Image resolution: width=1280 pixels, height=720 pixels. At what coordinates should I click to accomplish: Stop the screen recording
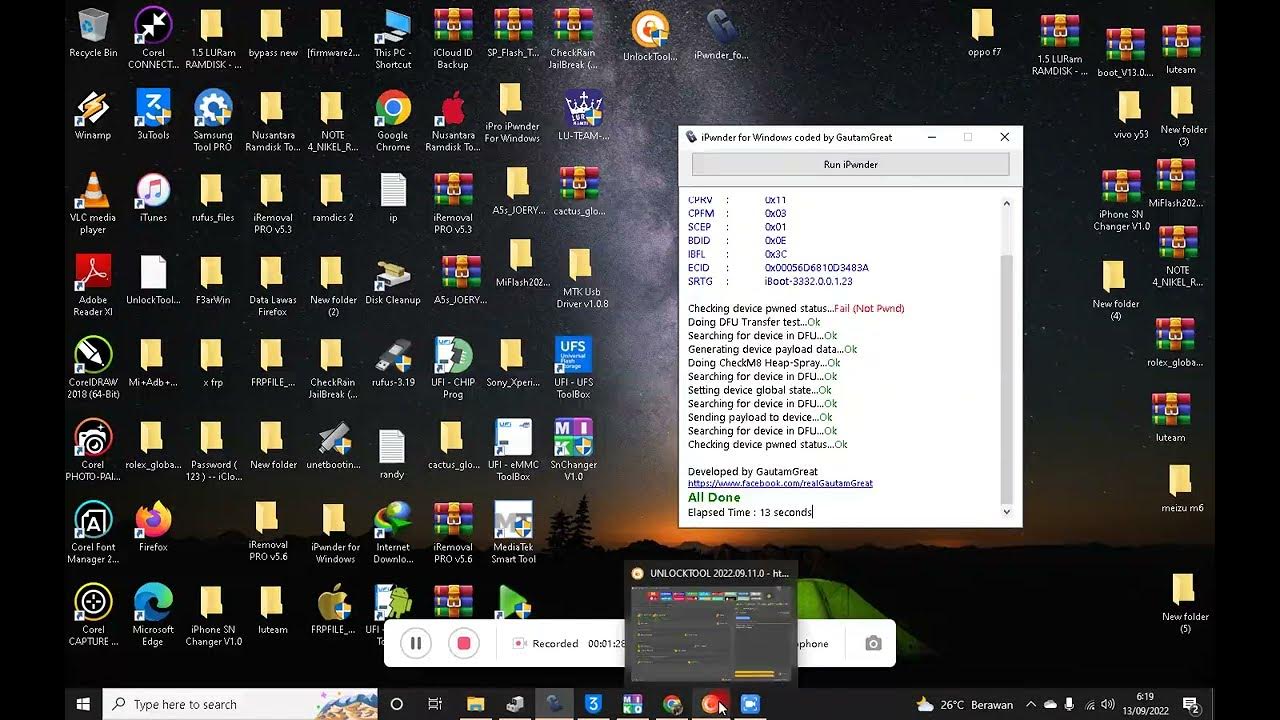(x=464, y=644)
